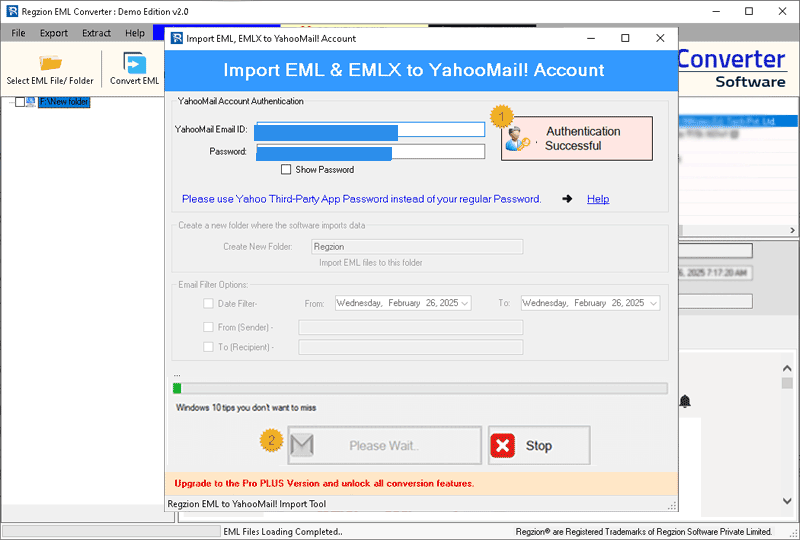Click the Help link for app password
The width and height of the screenshot is (800, 540).
click(598, 199)
